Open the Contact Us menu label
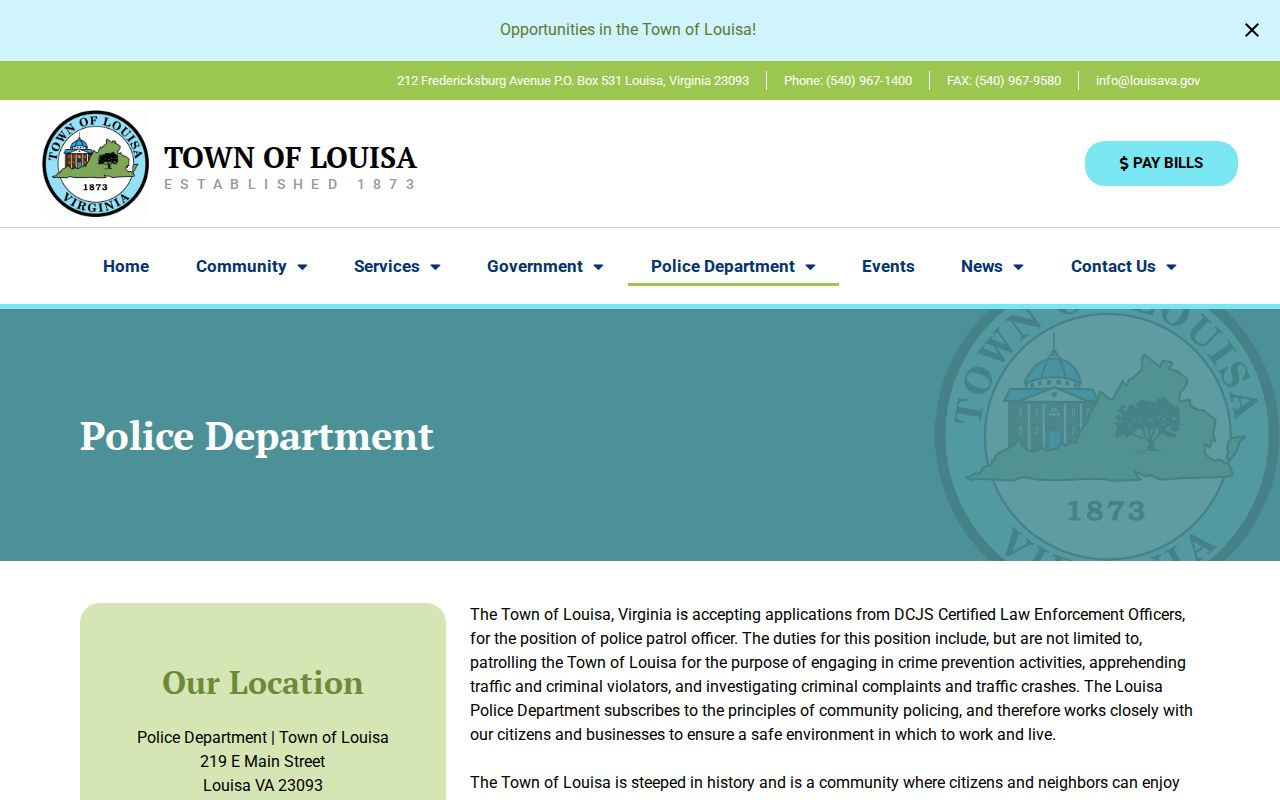The image size is (1280, 800). [1113, 266]
